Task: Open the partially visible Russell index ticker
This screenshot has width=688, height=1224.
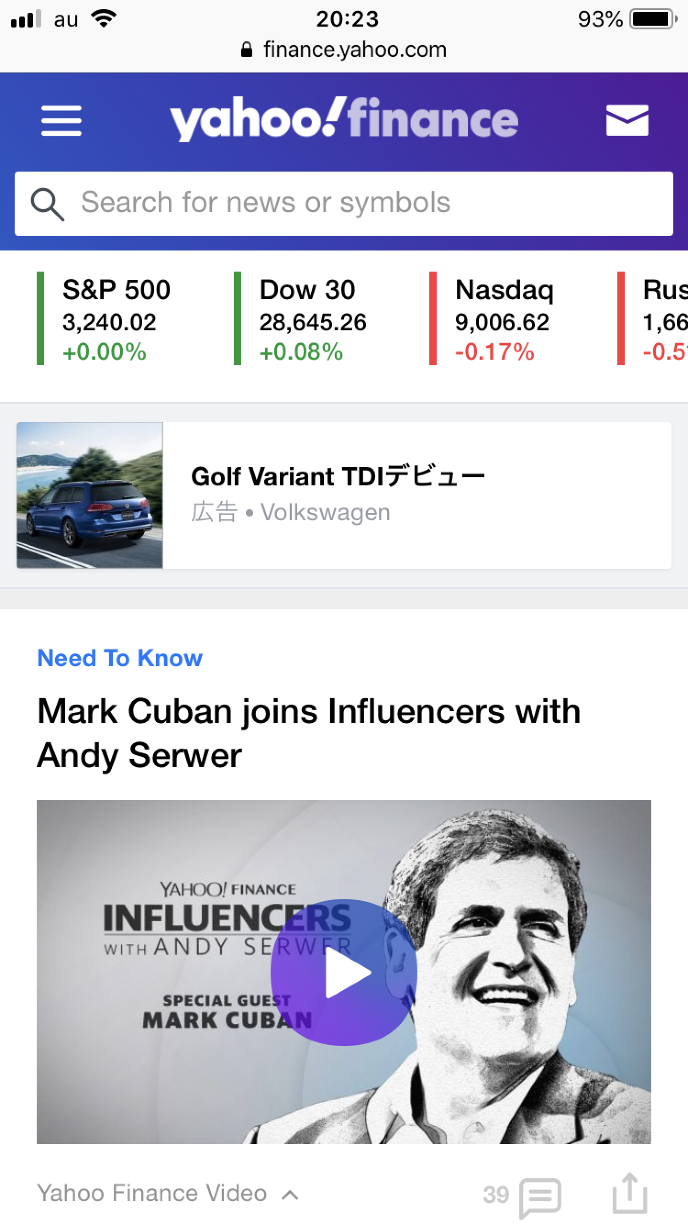Action: (662, 320)
